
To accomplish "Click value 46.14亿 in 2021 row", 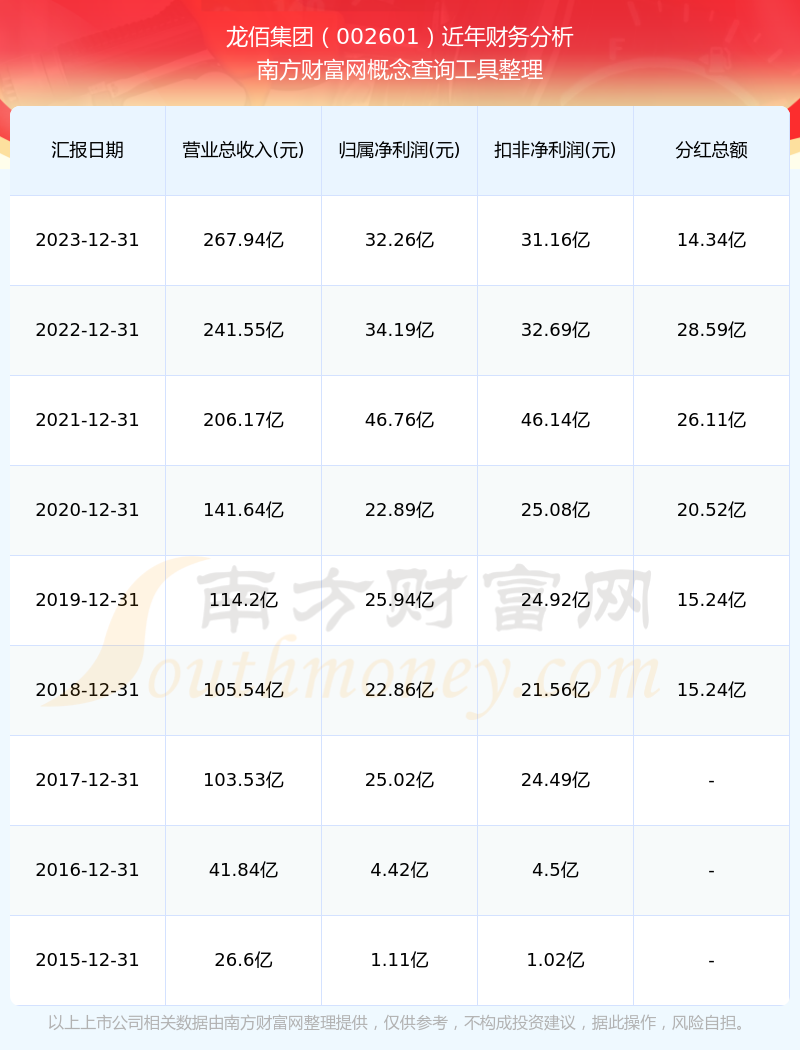I will pyautogui.click(x=556, y=420).
